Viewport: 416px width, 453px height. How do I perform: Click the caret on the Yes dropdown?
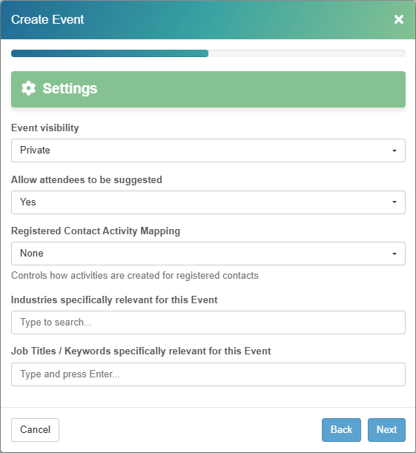pos(394,202)
